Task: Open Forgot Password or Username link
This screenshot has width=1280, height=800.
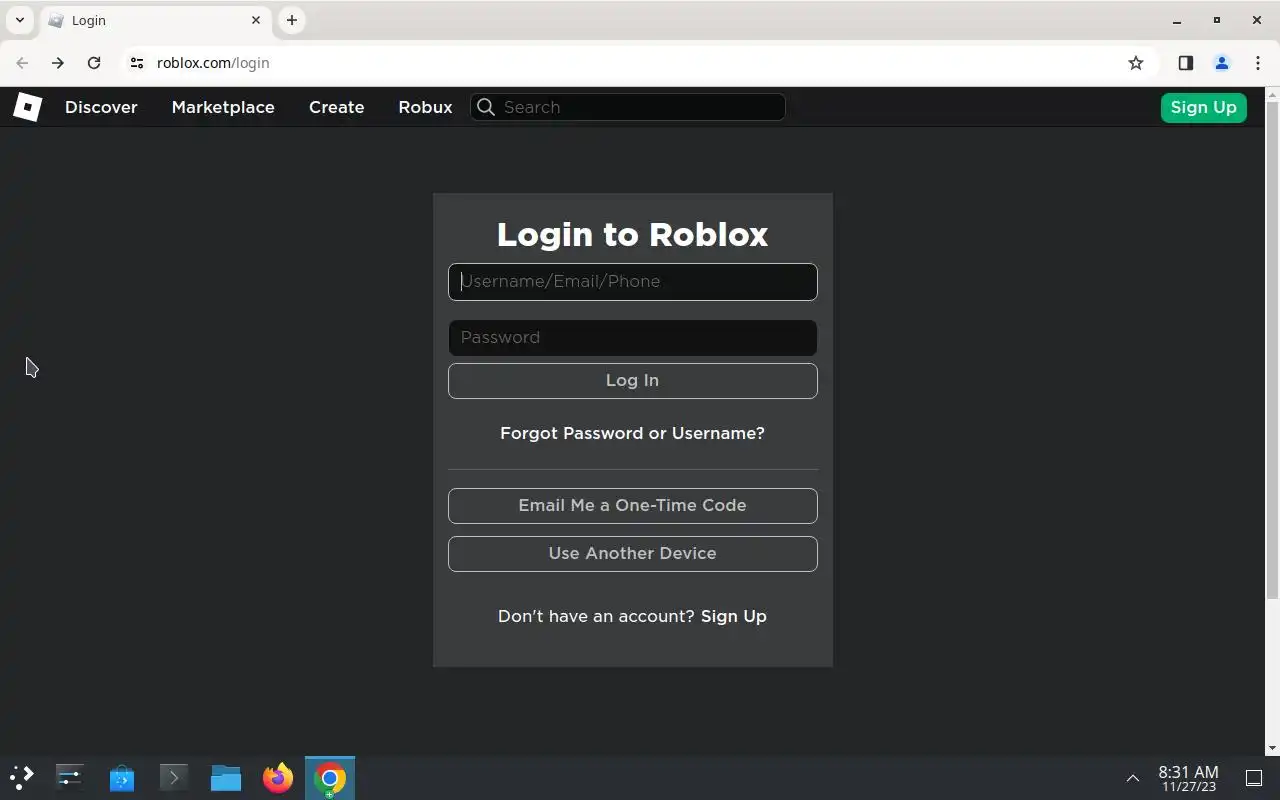Action: 632,433
